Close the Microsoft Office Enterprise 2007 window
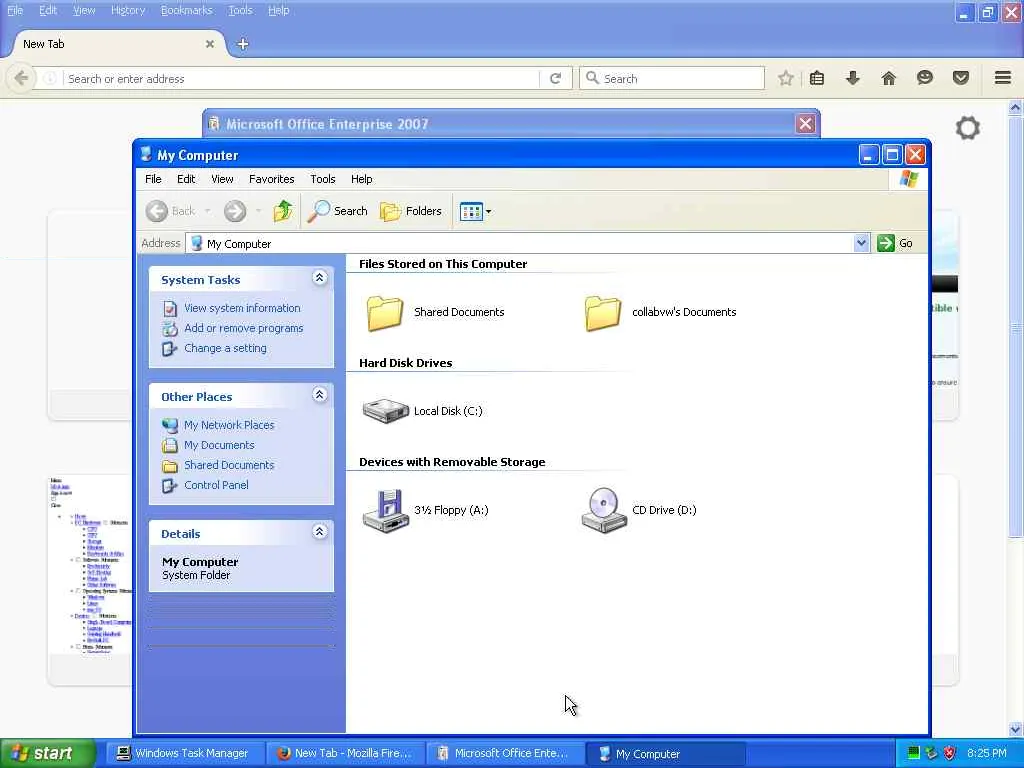This screenshot has width=1024, height=768. [x=805, y=124]
